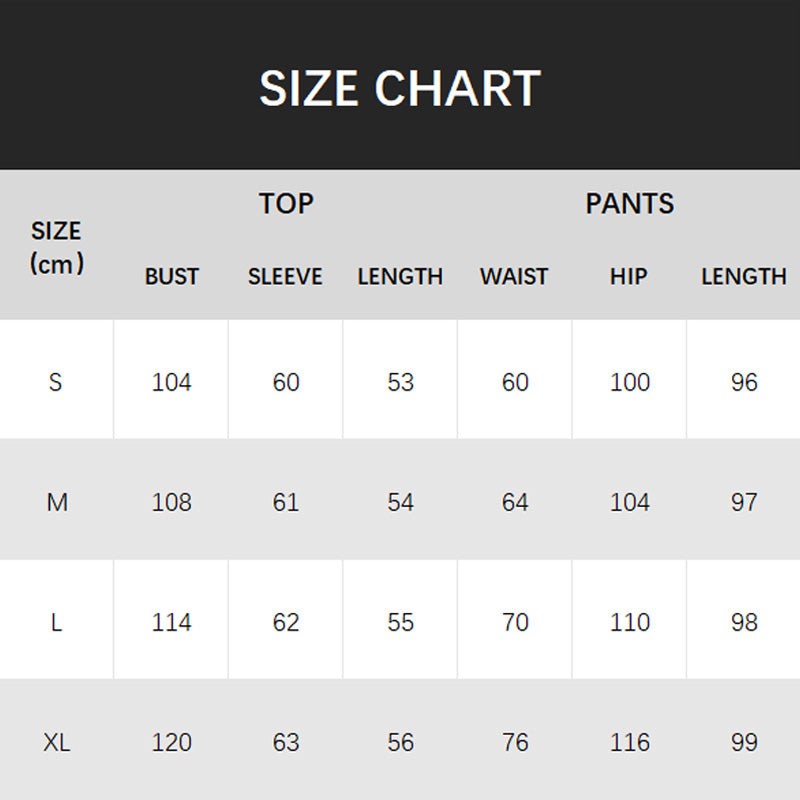Screen dimensions: 800x800
Task: Select the XL size row label
Action: tap(57, 742)
